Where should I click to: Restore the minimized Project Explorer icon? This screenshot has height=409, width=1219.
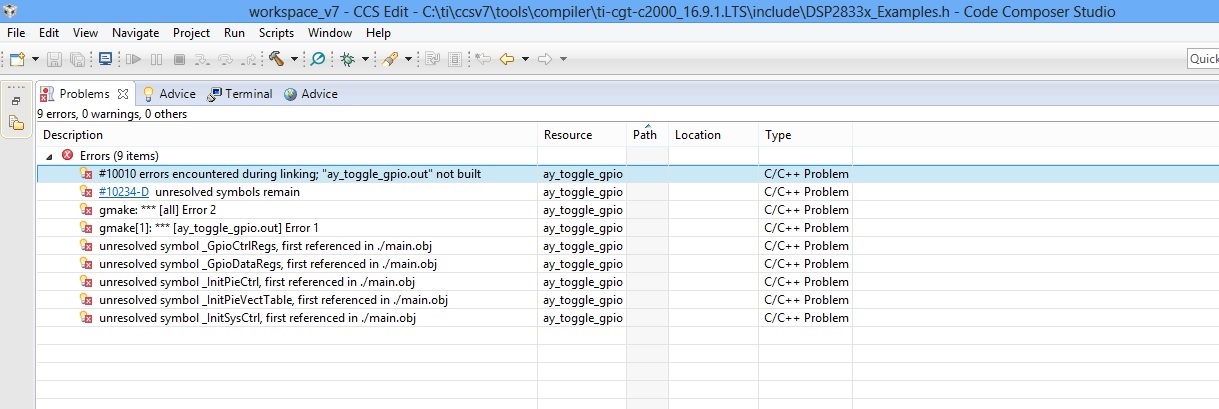click(x=16, y=123)
